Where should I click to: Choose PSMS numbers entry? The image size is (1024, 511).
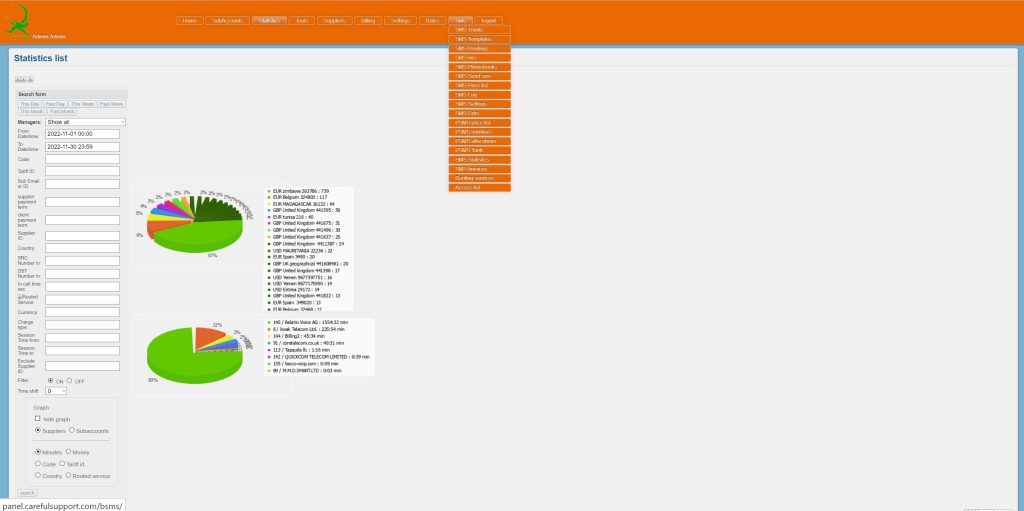point(479,132)
